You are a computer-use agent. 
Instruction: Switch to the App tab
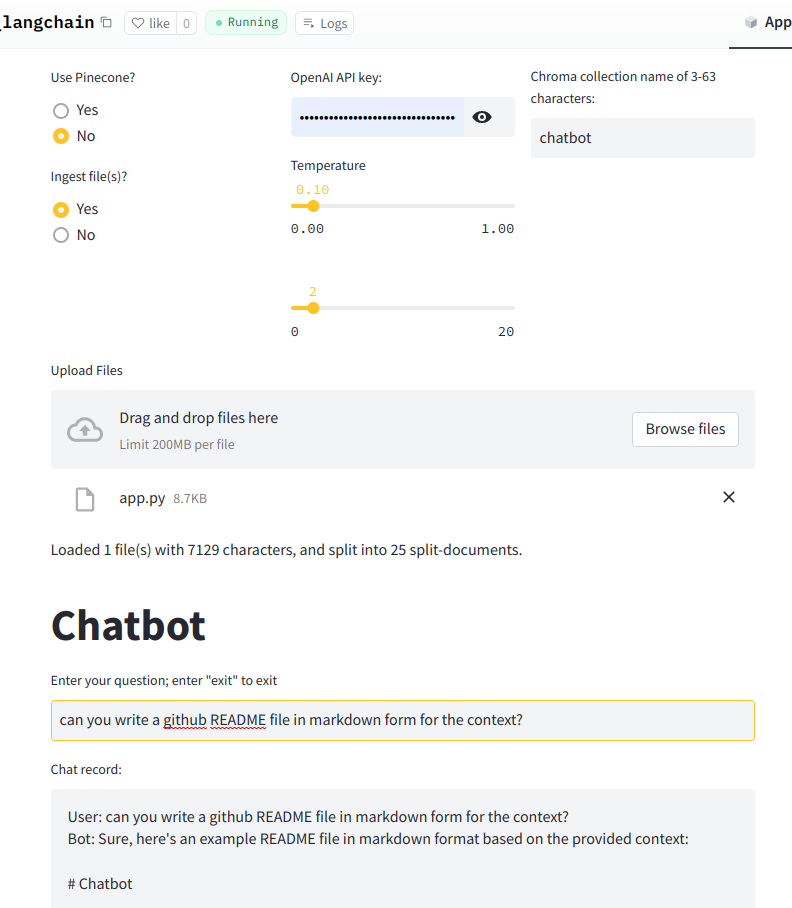[x=768, y=22]
